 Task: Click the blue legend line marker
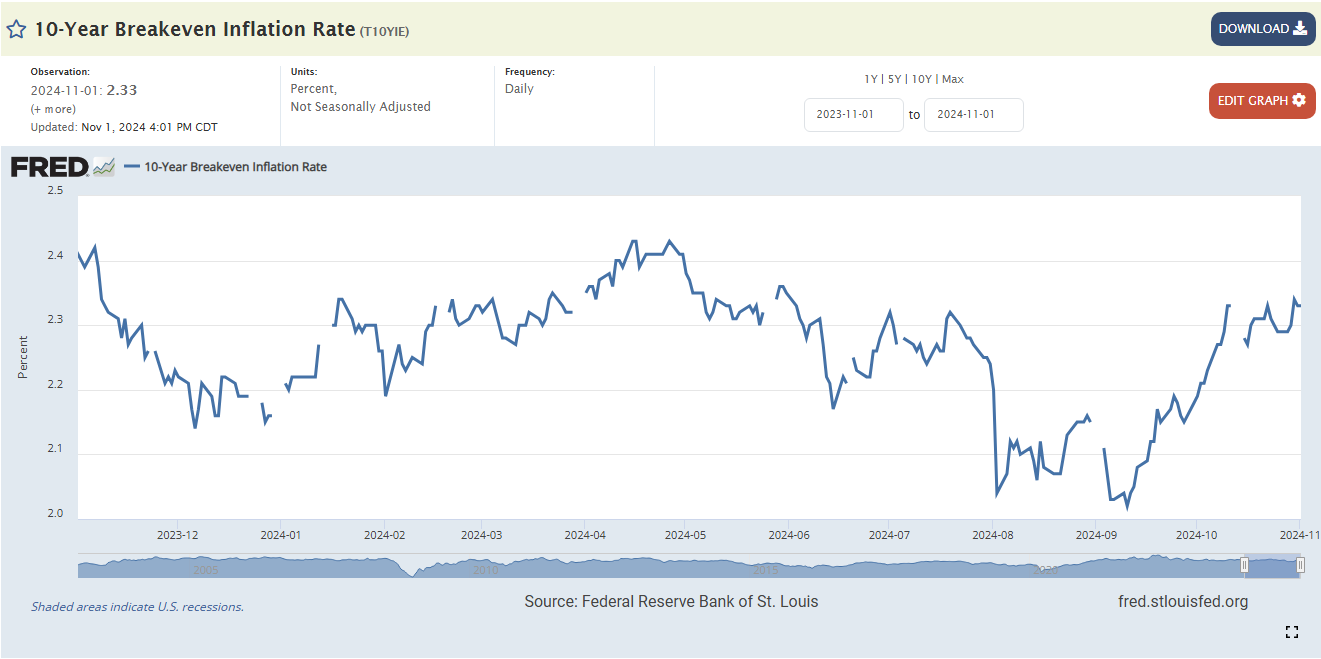132,167
